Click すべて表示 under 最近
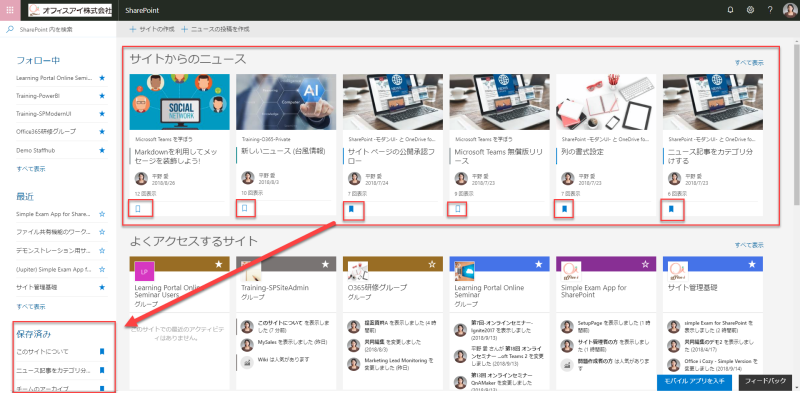The height and width of the screenshot is (393, 800). (x=31, y=307)
